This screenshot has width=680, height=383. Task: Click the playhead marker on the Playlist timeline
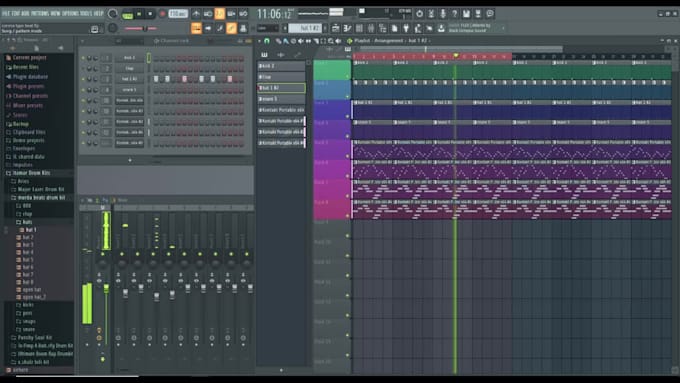tap(456, 56)
